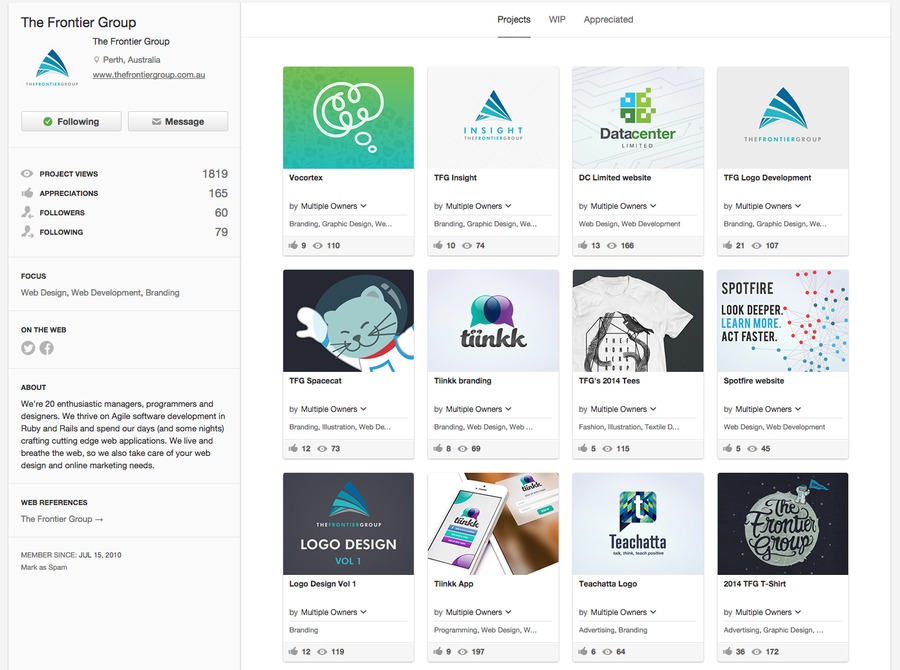
Task: Click the 1819 project views count
Action: point(215,174)
